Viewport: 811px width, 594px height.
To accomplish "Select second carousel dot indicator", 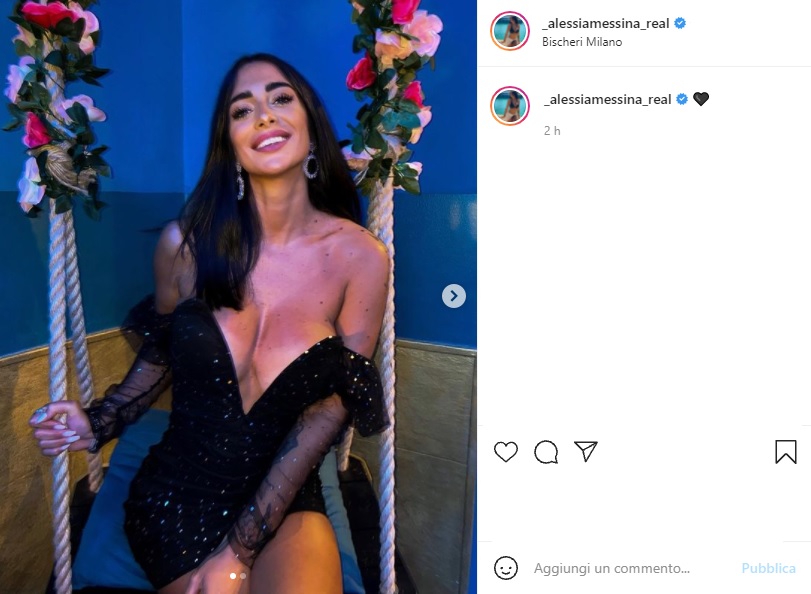I will click(243, 576).
